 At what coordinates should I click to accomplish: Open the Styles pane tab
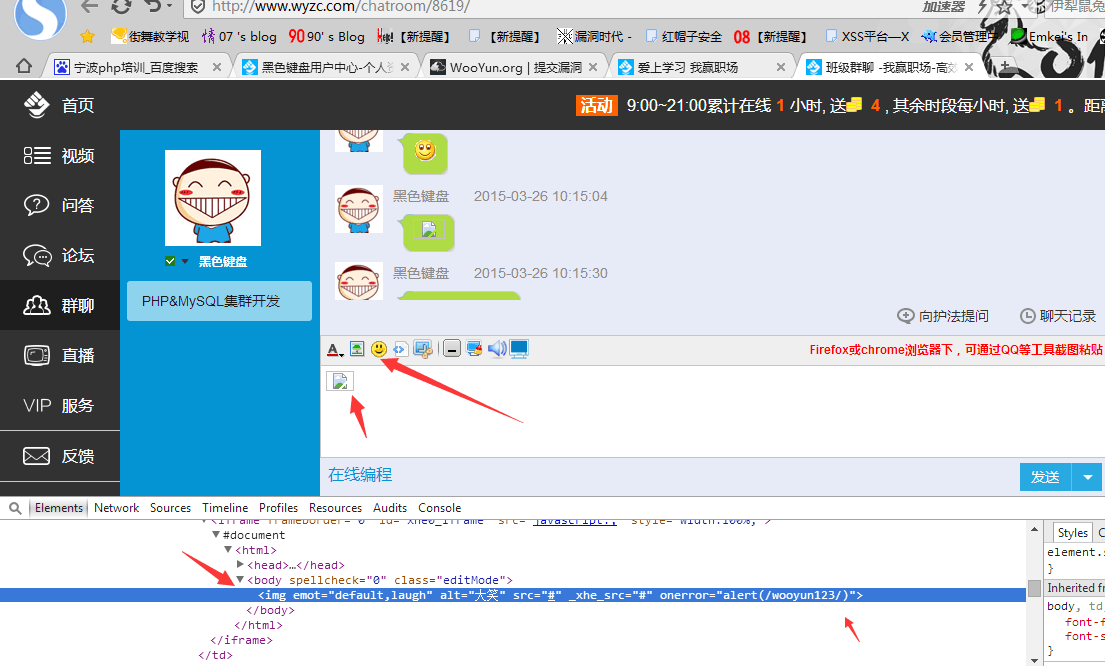point(1073,533)
